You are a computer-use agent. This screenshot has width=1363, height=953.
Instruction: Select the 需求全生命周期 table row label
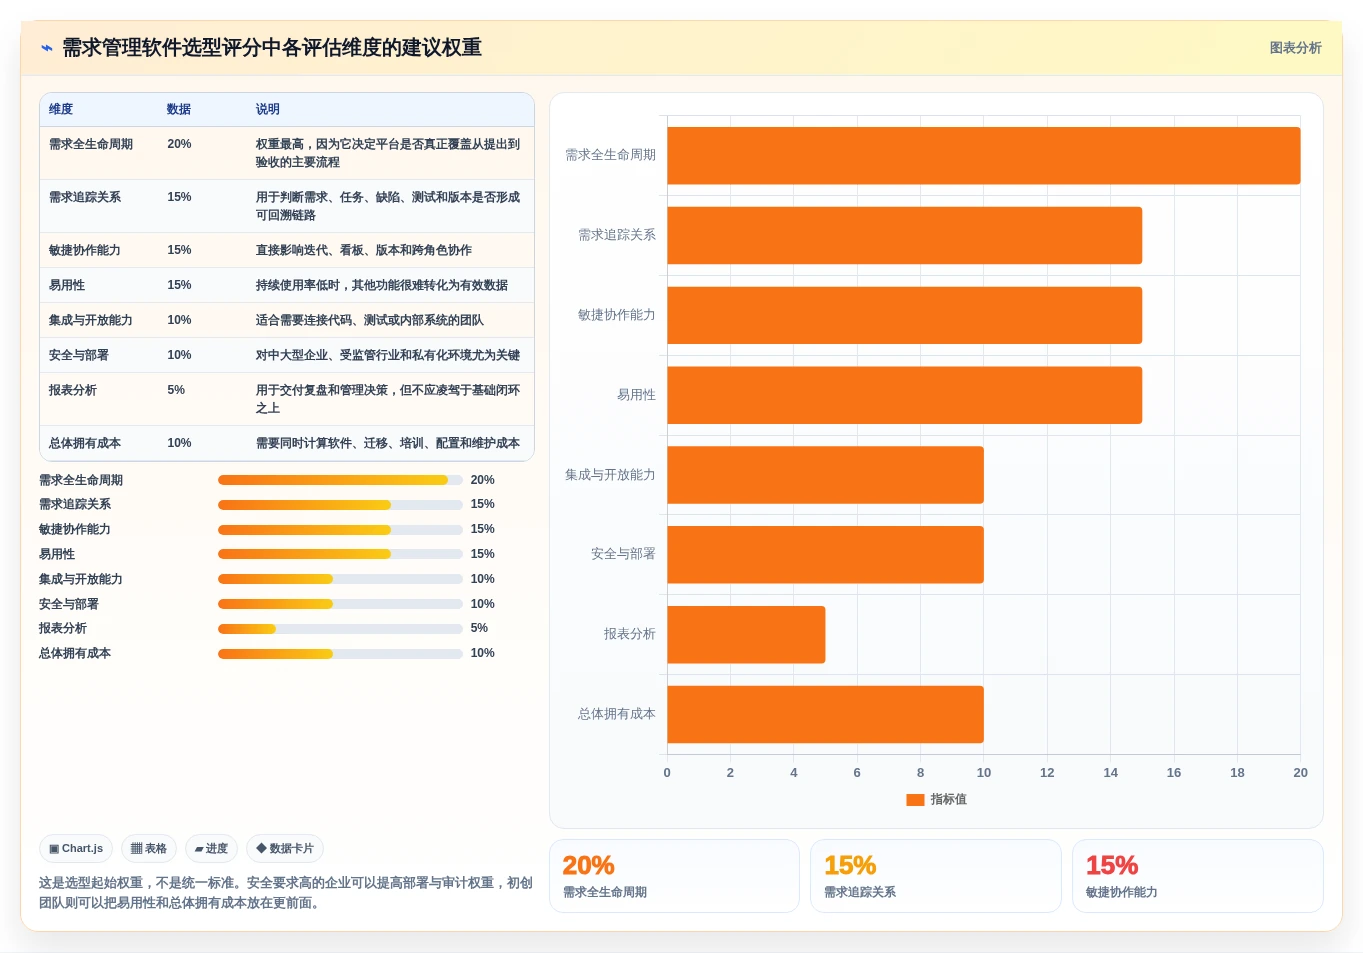(91, 144)
